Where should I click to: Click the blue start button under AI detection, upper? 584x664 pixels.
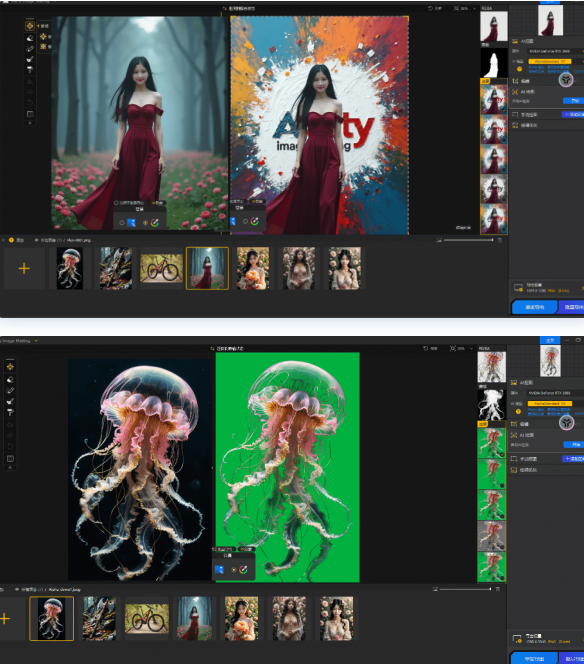click(574, 101)
